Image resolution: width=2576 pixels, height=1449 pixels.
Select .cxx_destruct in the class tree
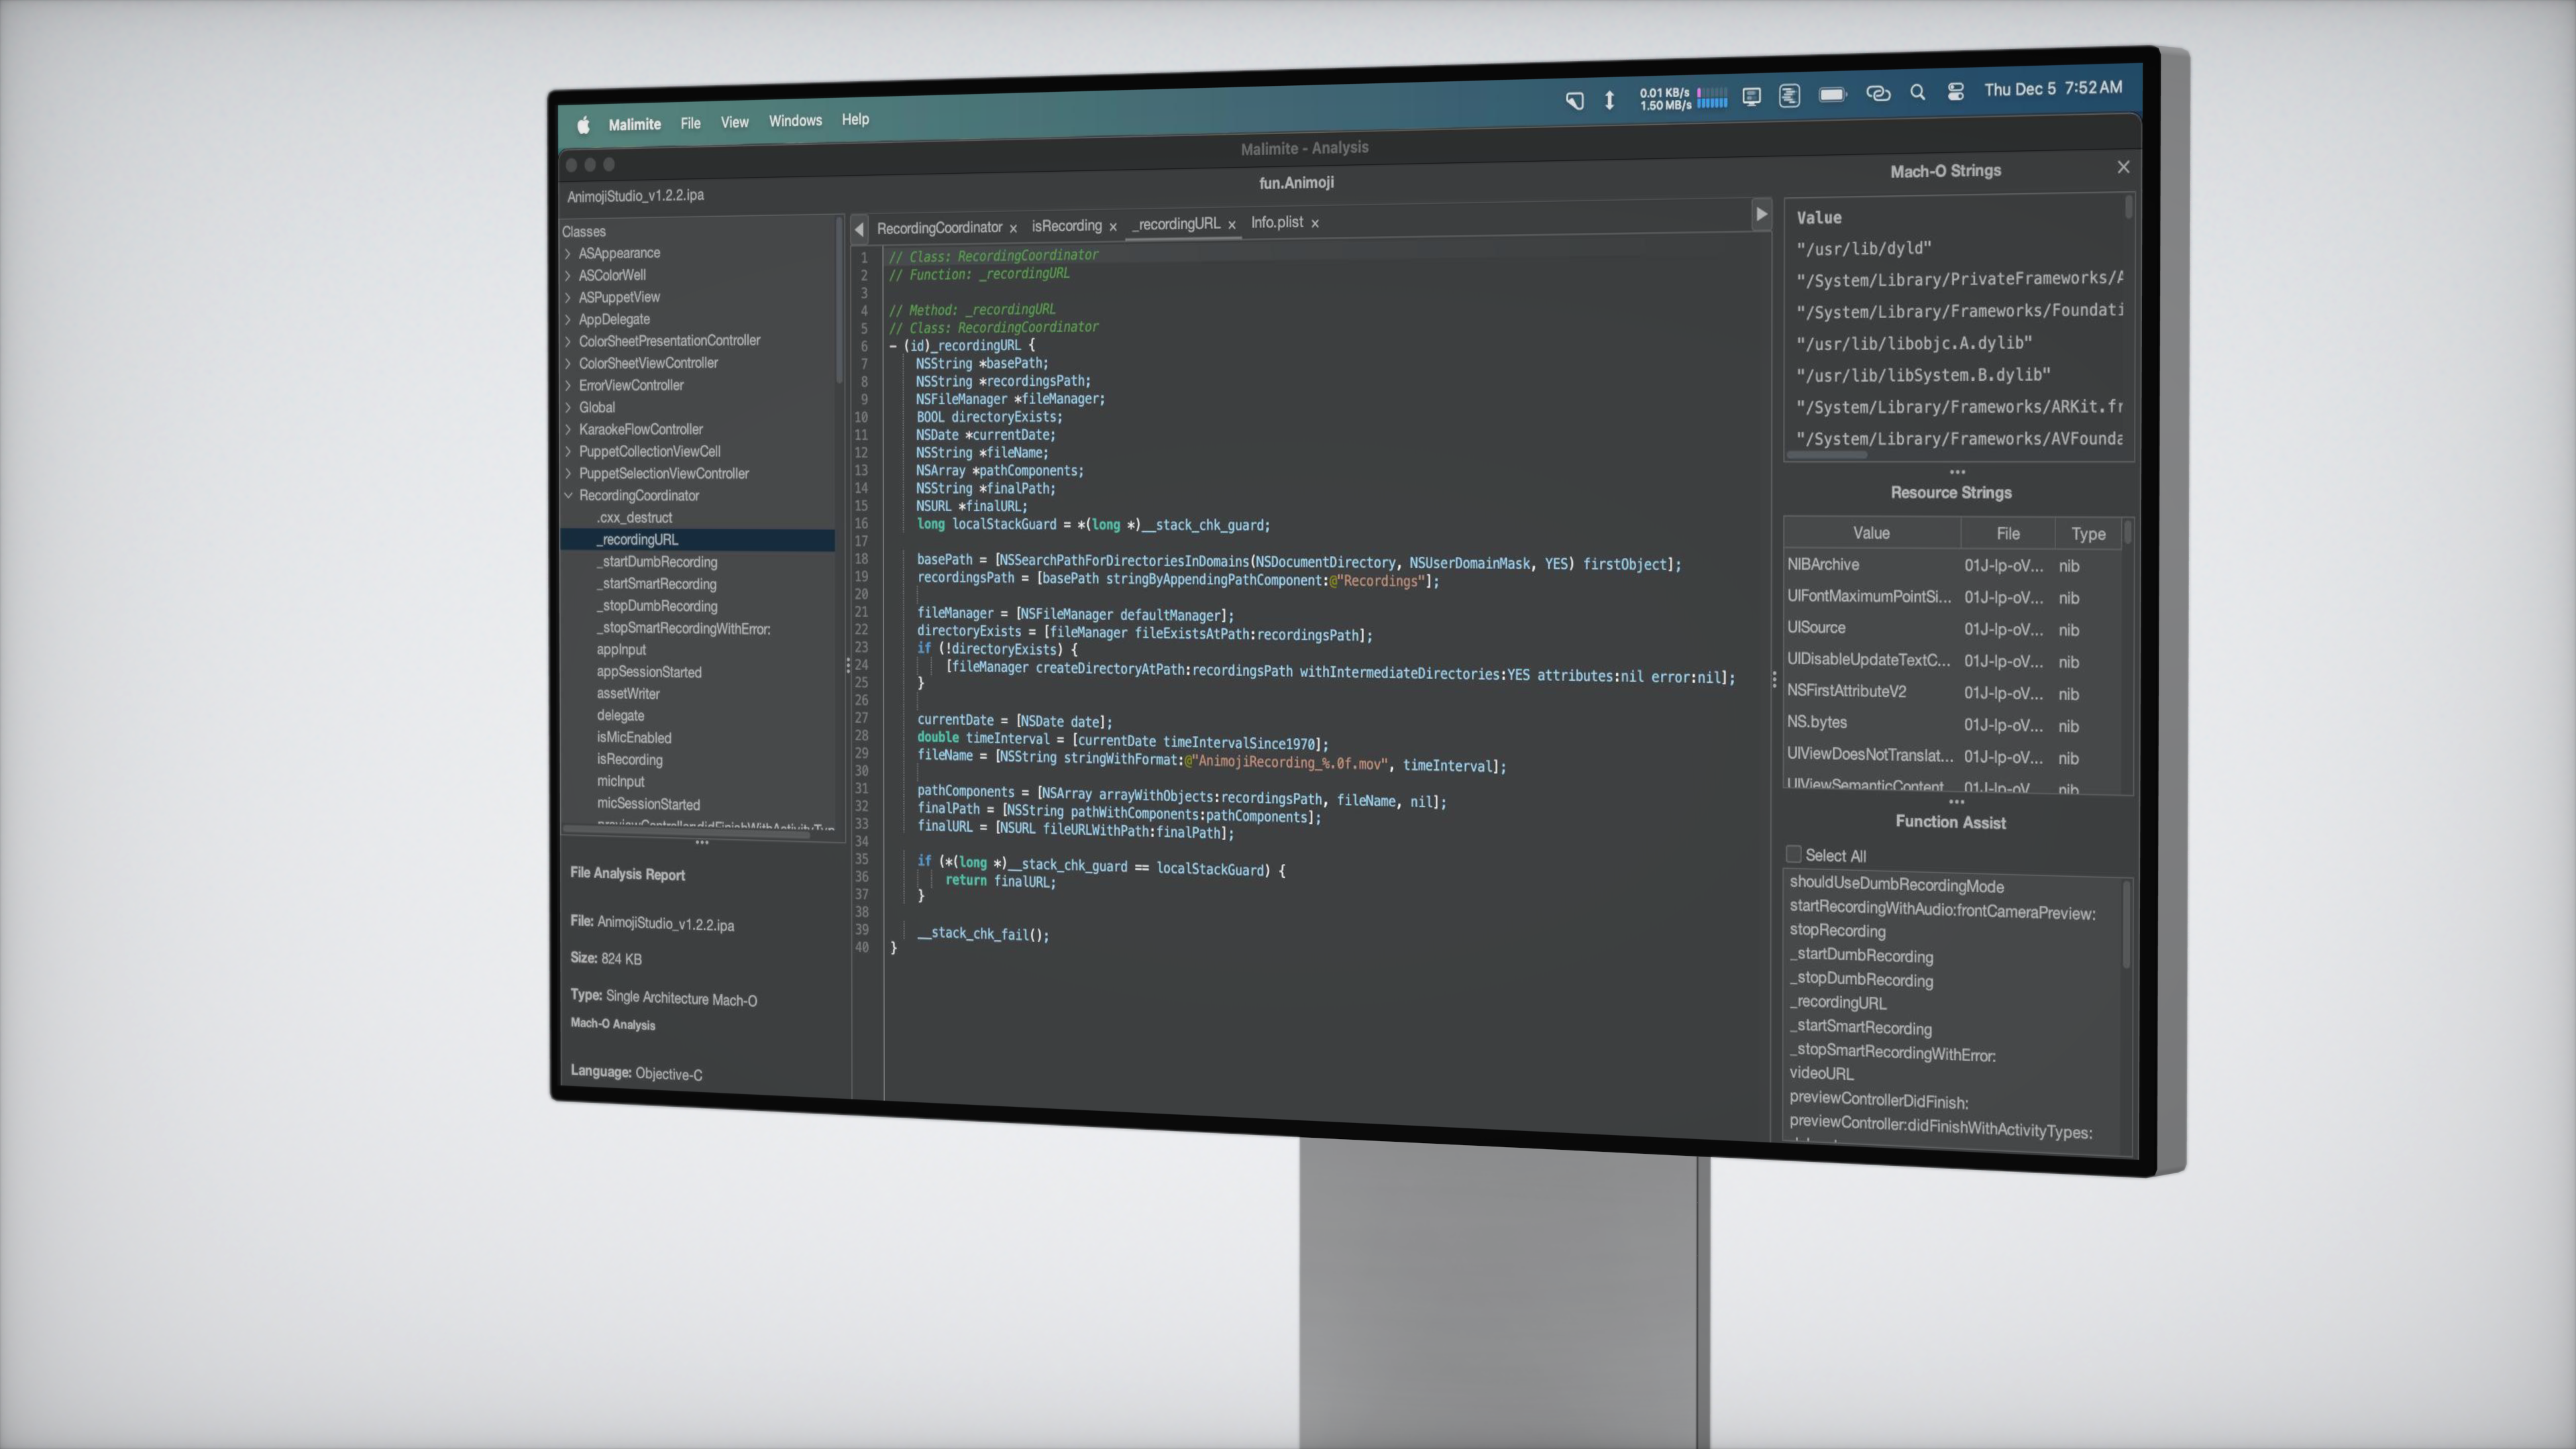(634, 518)
